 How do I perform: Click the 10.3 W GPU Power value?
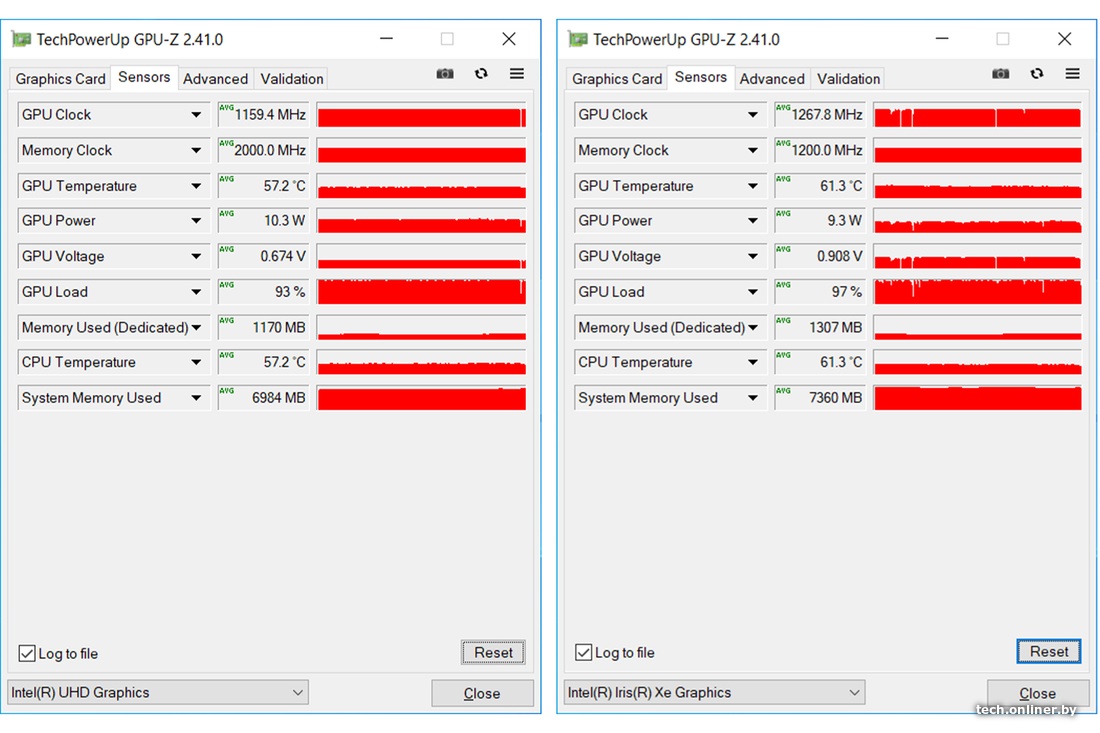264,221
